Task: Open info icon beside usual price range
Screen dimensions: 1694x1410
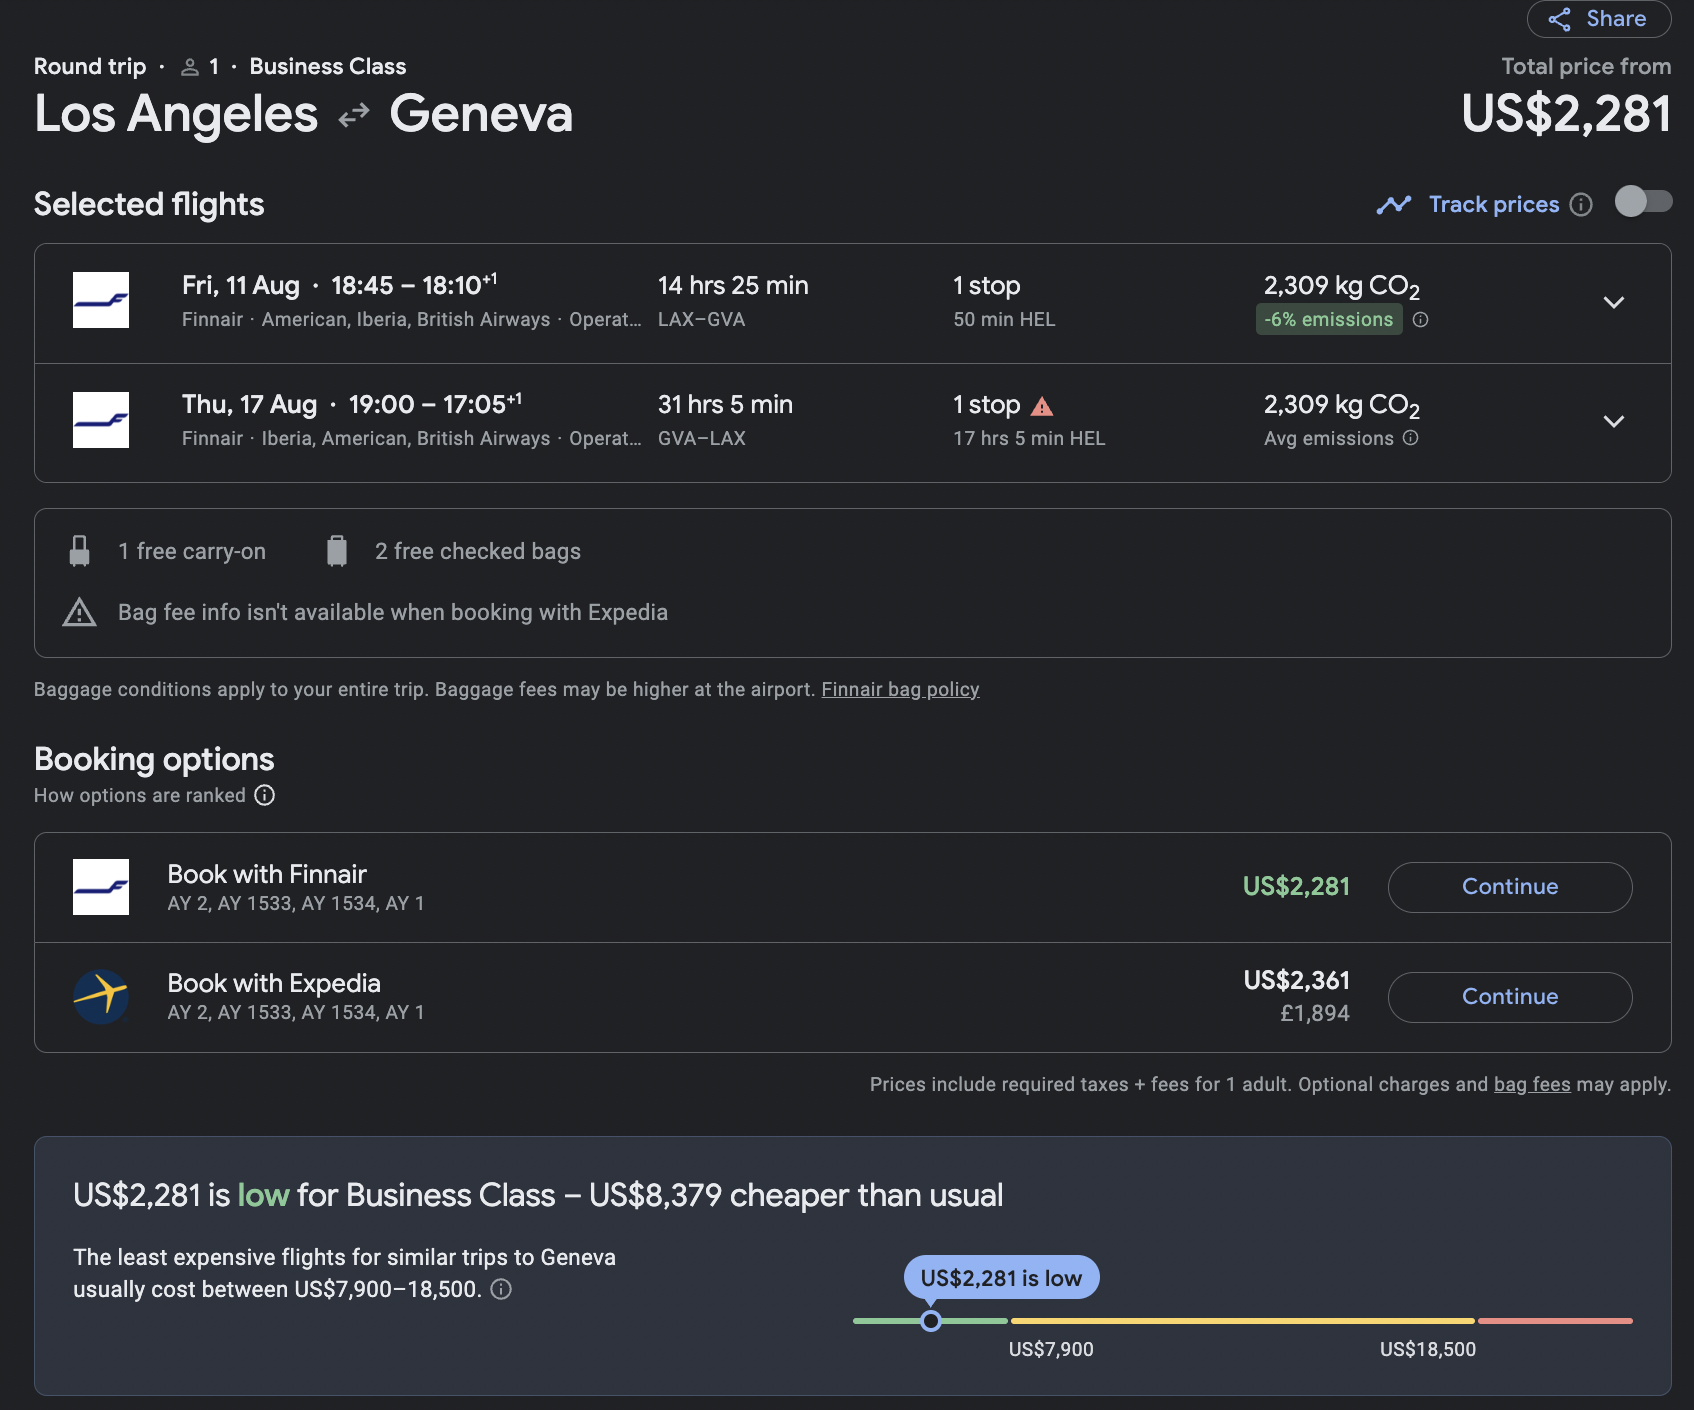Action: pyautogui.click(x=502, y=1289)
